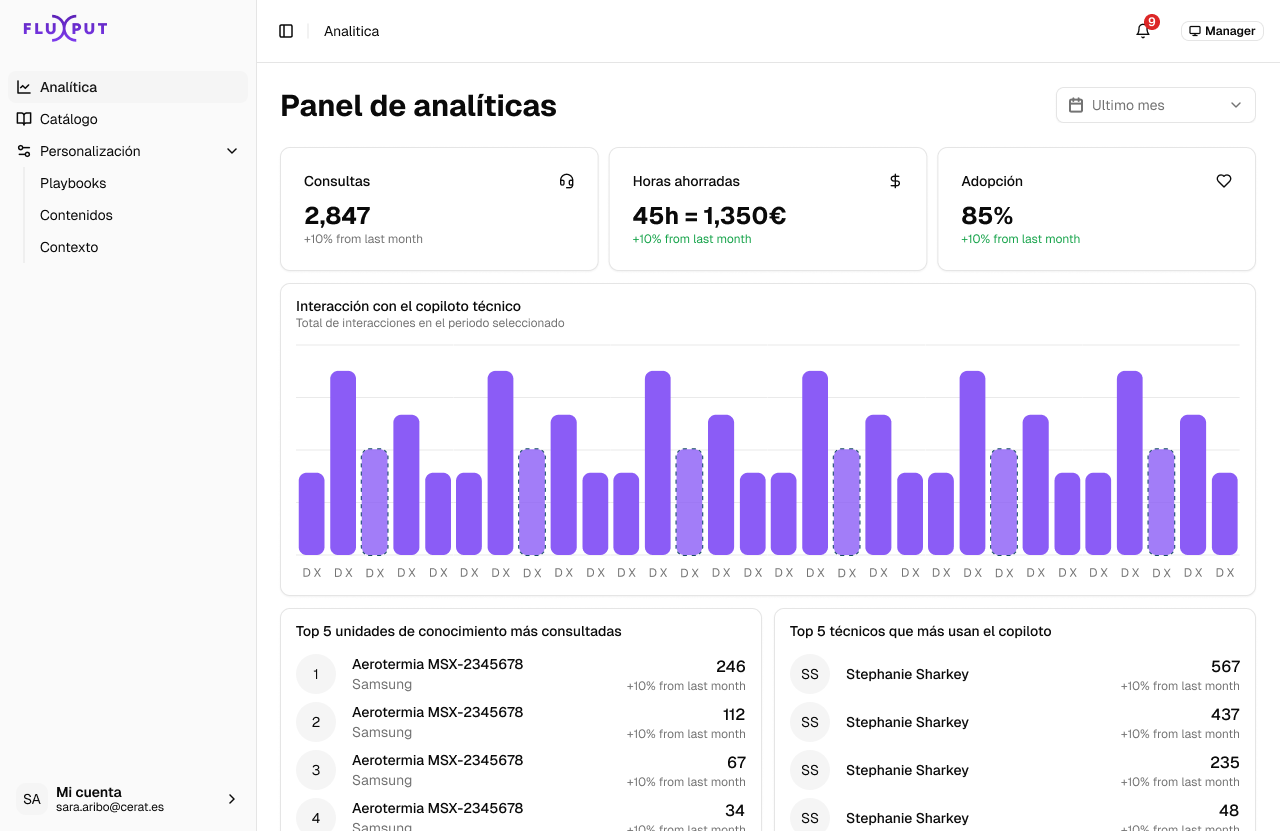Click Top 5 técnicos heading
Image resolution: width=1280 pixels, height=831 pixels.
[920, 631]
